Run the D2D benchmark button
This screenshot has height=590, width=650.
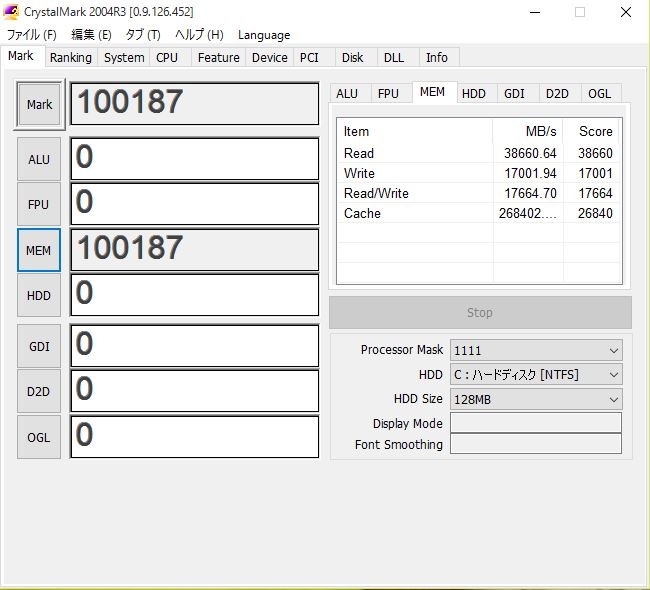39,392
